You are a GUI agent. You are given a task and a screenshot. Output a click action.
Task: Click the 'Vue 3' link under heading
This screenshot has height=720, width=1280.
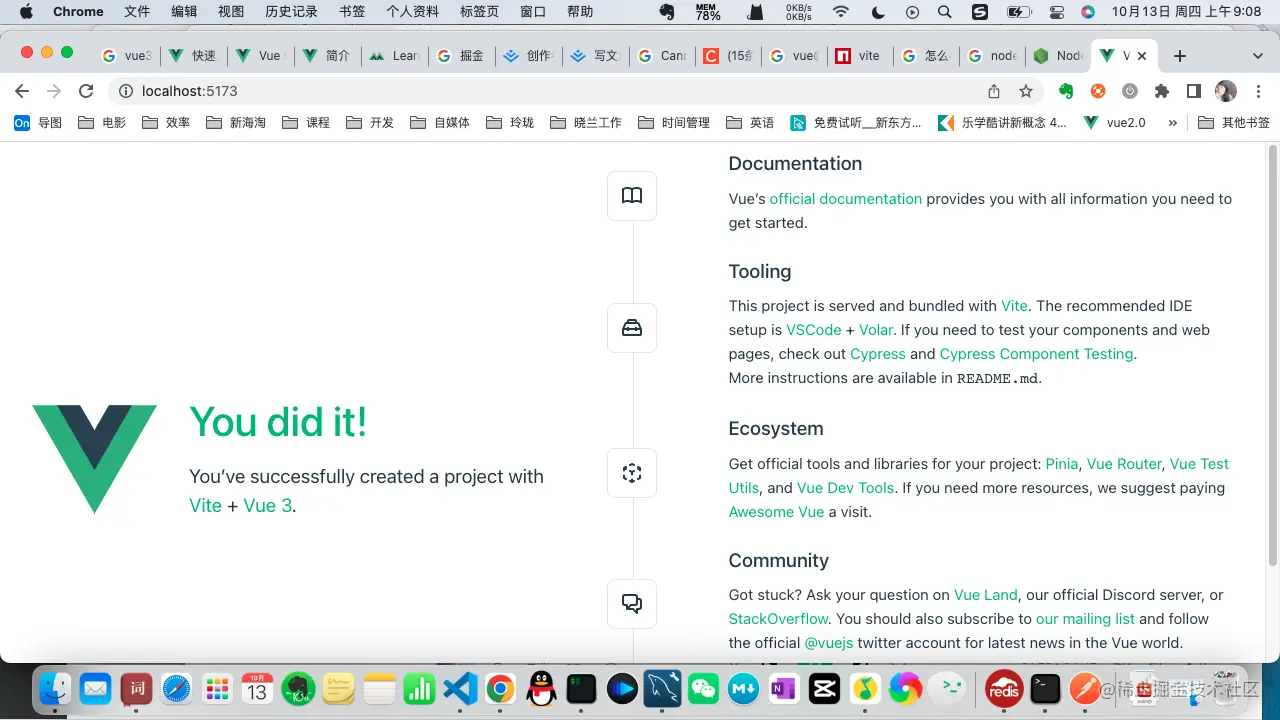268,505
